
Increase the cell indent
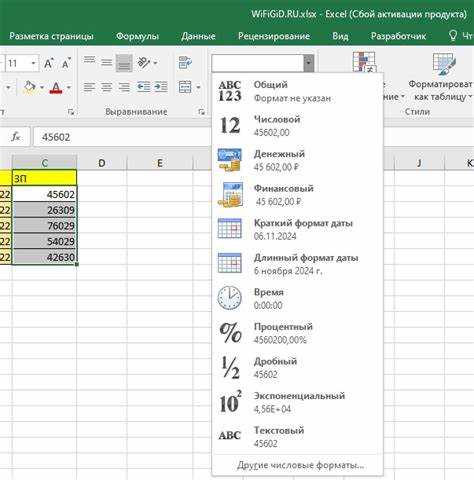click(161, 87)
